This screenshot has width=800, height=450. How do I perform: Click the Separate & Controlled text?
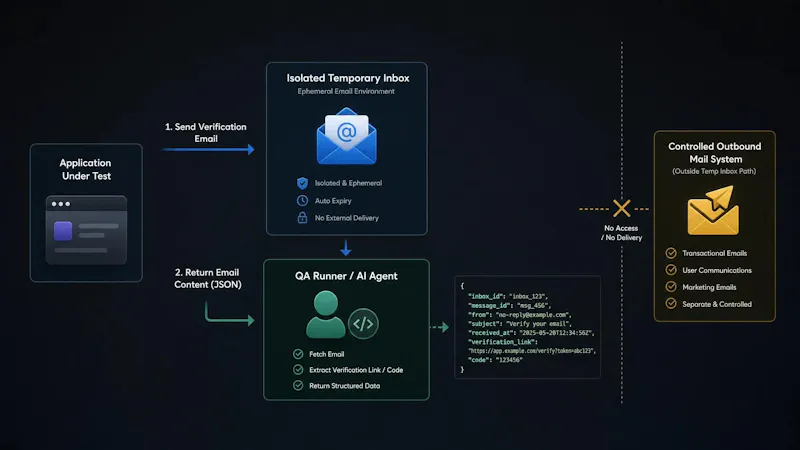click(717, 304)
